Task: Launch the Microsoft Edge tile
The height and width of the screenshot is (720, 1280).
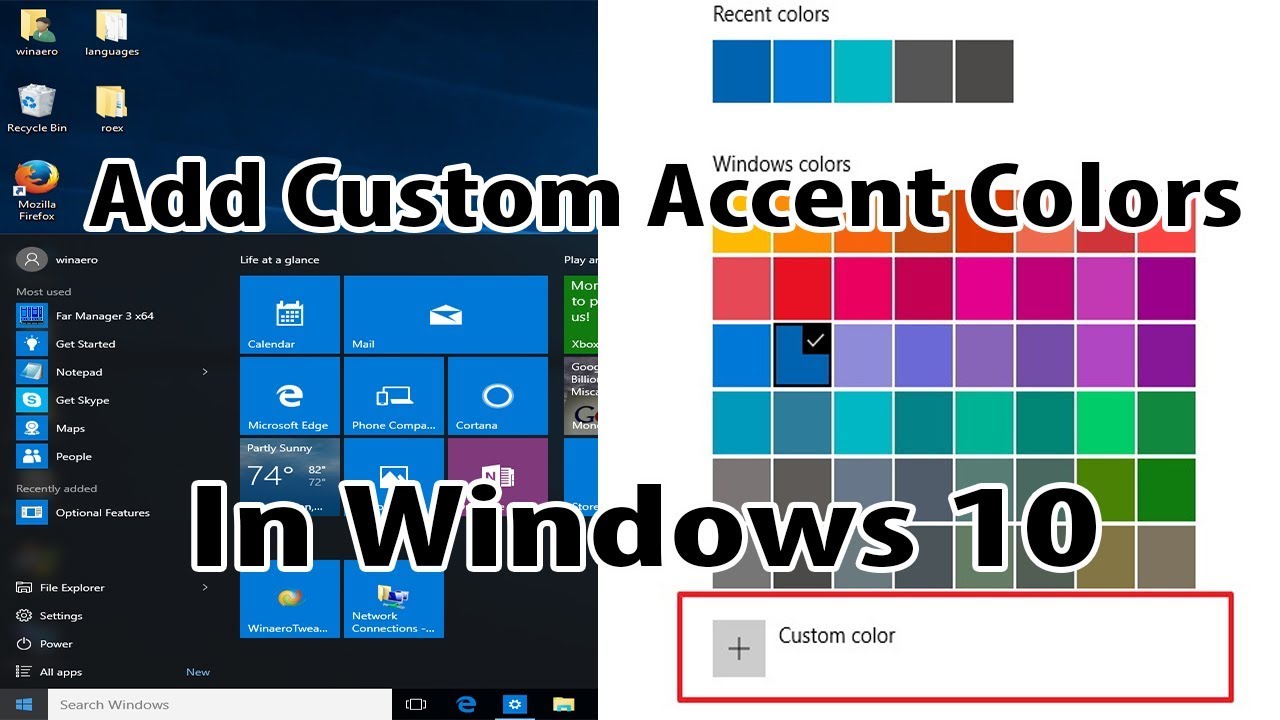Action: [x=290, y=396]
